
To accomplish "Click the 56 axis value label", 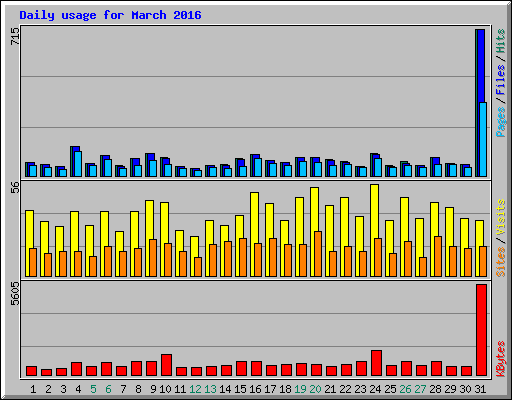I will click(15, 187).
